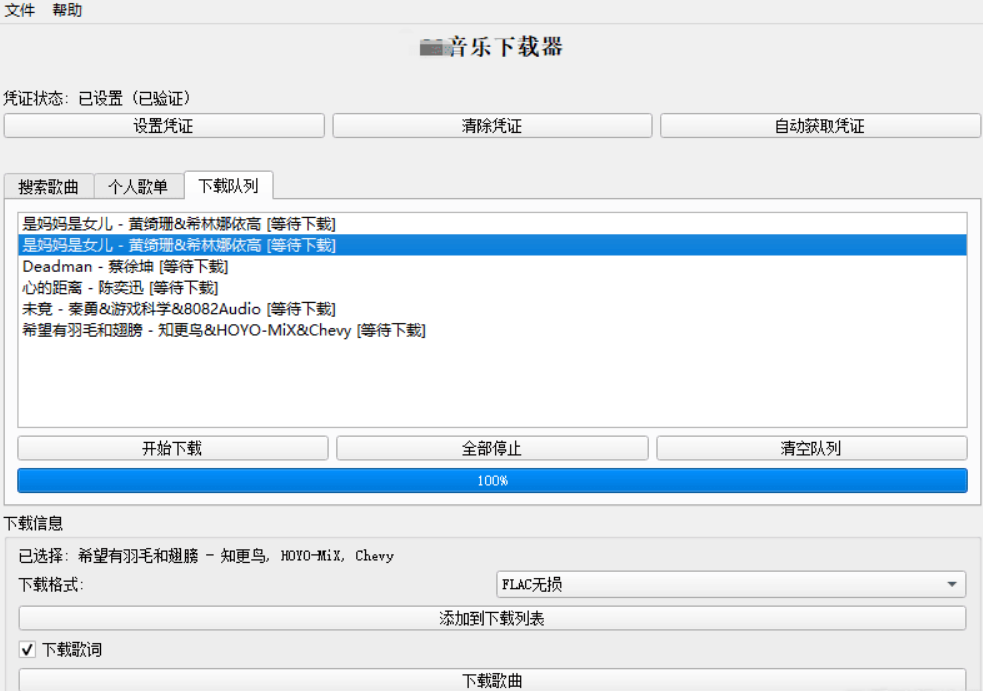Click the 100% download progress bar
Image resolution: width=983 pixels, height=691 pixels.
click(x=492, y=481)
